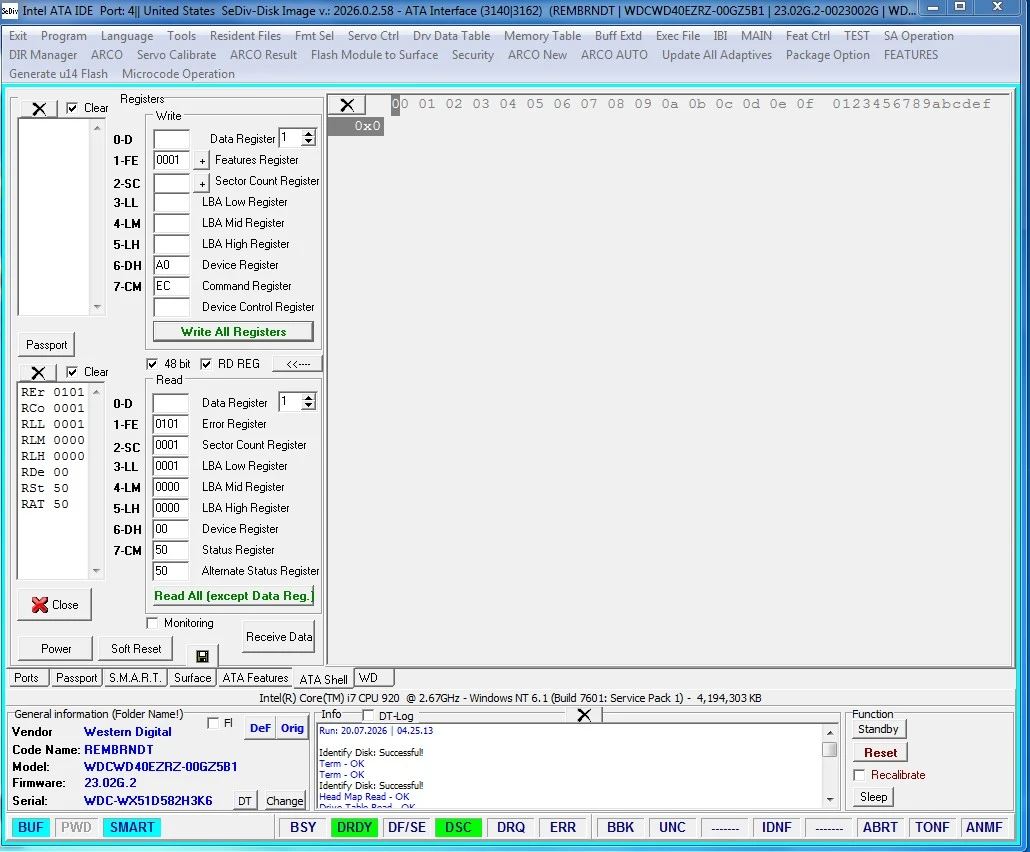Click the red X Close button
Screen dimensions: 1030x852
click(55, 604)
